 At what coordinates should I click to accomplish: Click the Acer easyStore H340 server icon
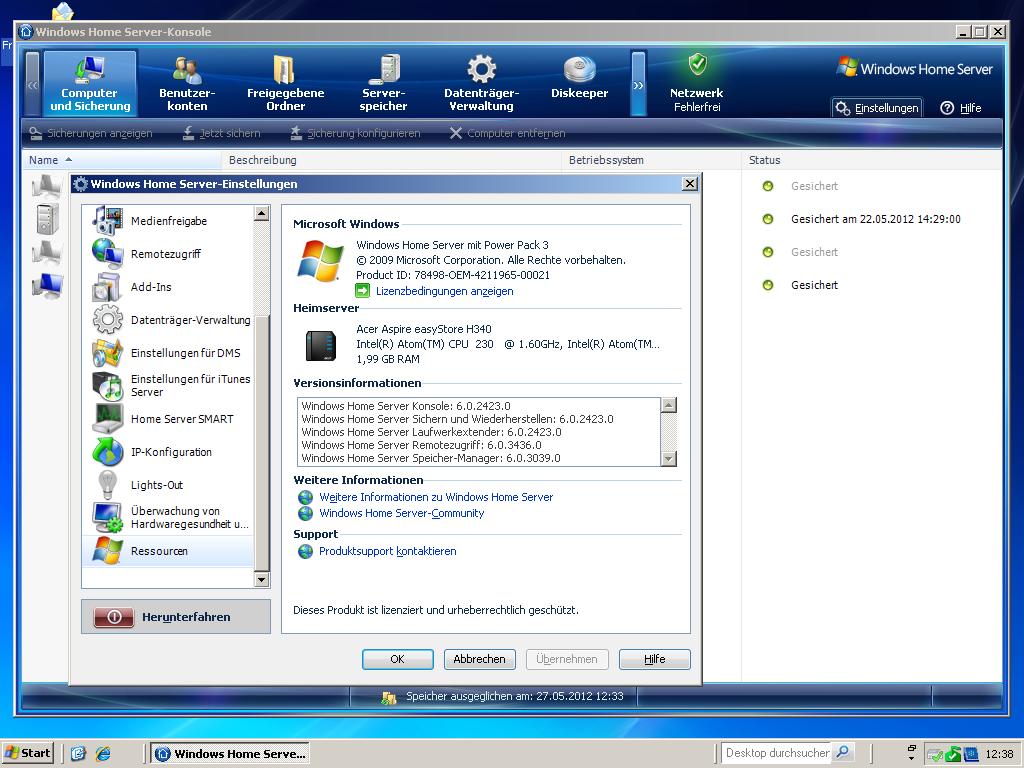pos(321,345)
